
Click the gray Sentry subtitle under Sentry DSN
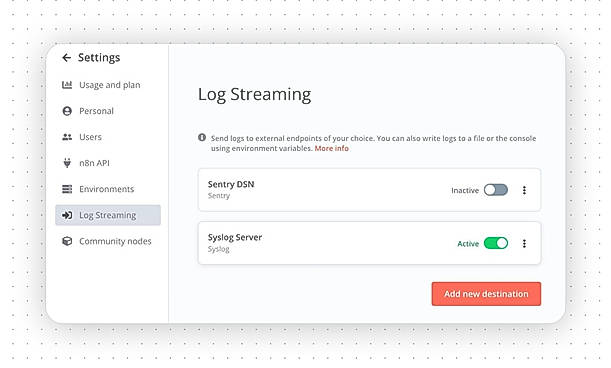pos(219,196)
